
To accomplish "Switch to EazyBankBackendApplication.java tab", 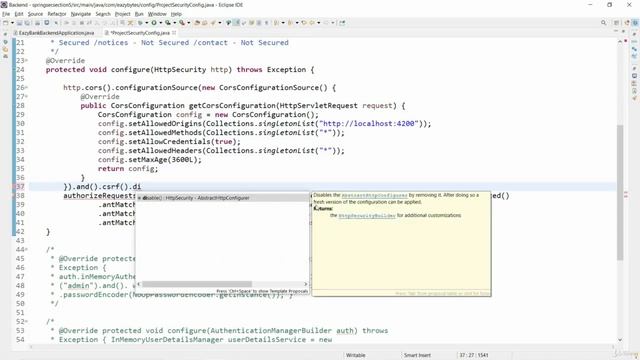I will click(53, 33).
